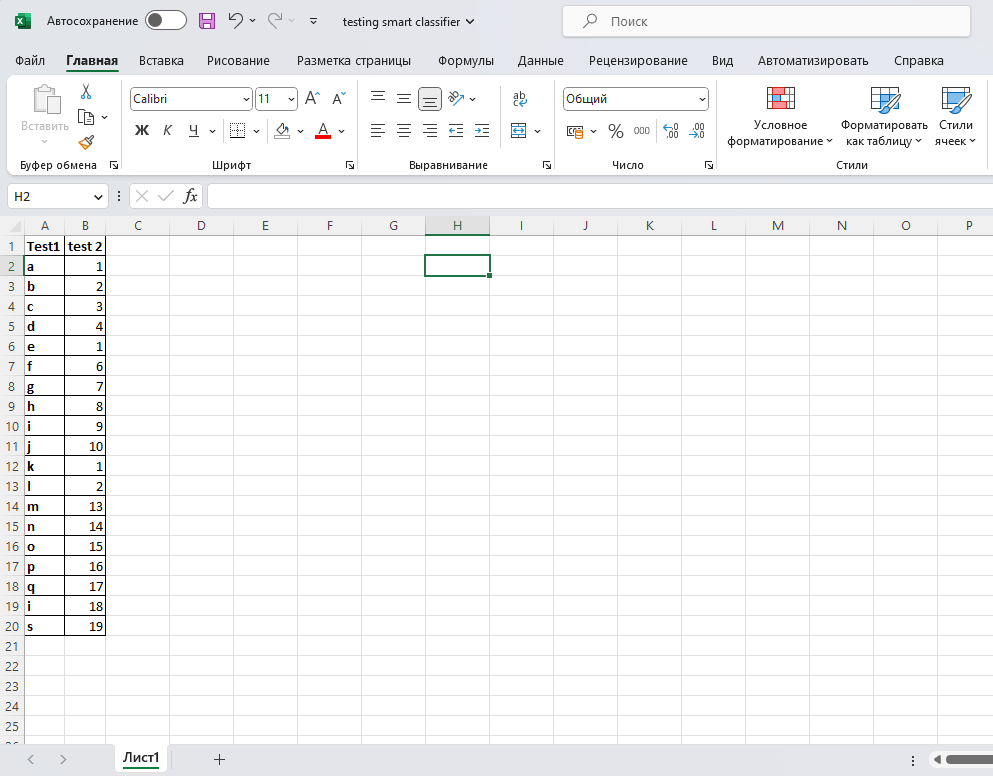Click into the formula bar field
Viewport: 993px width, 777px height.
(x=600, y=196)
